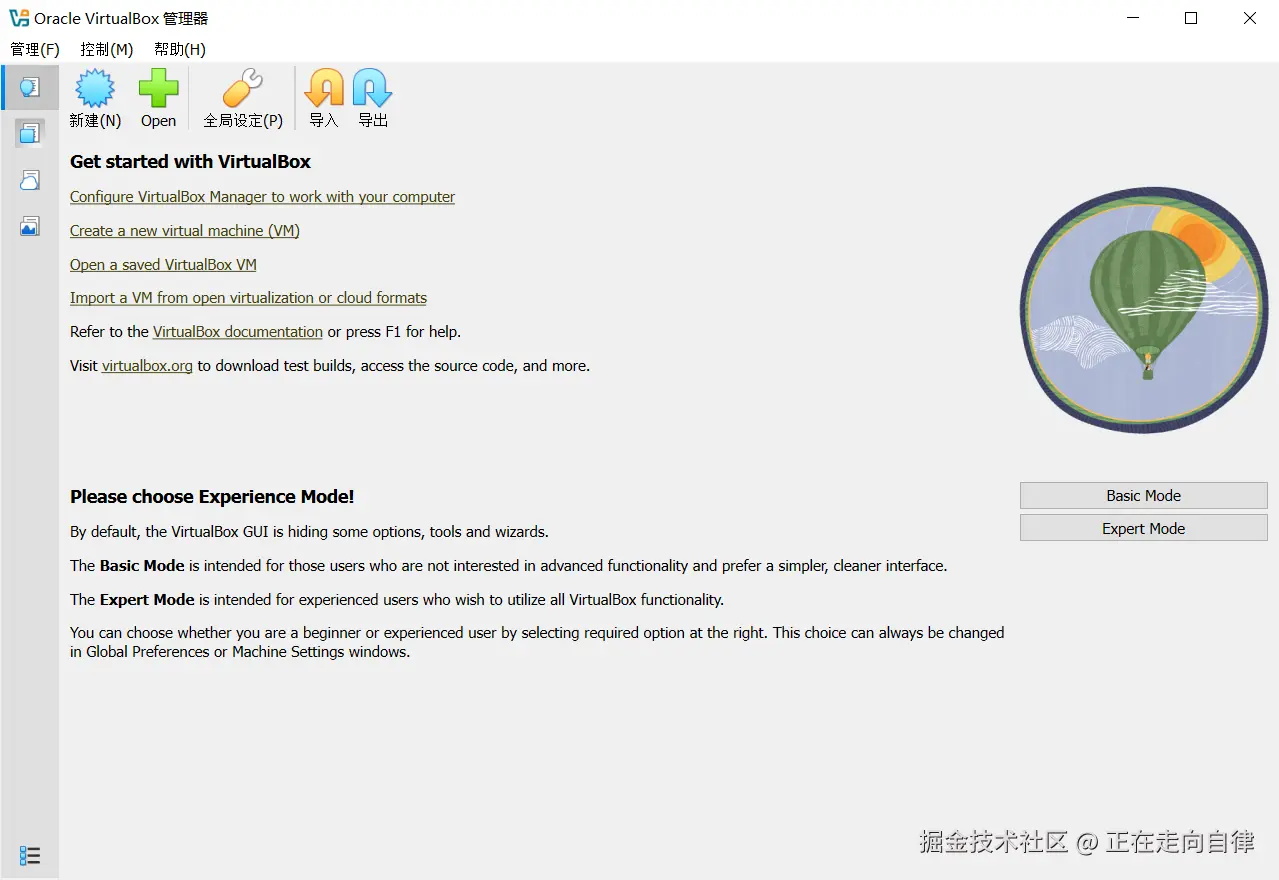Click the Get started with VirtualBox heading

click(x=190, y=162)
